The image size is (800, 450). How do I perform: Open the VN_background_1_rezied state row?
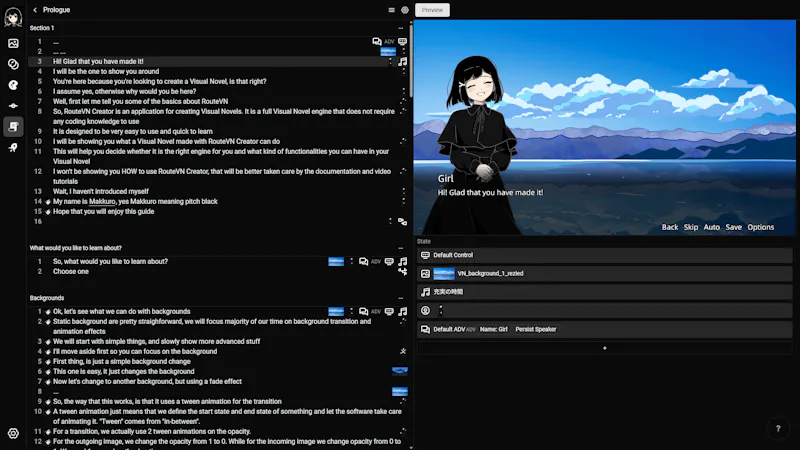tap(605, 273)
